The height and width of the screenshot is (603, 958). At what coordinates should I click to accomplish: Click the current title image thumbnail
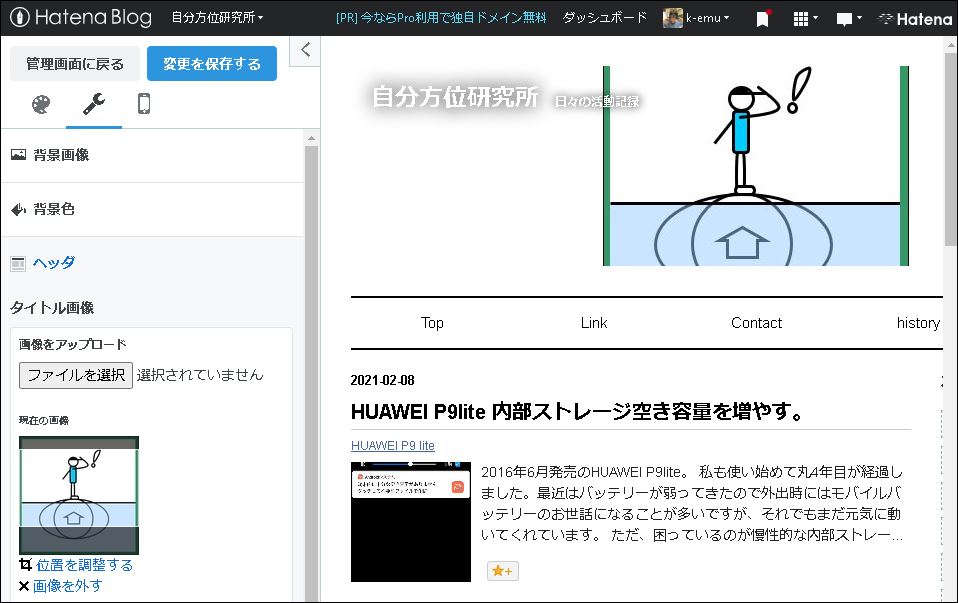79,495
